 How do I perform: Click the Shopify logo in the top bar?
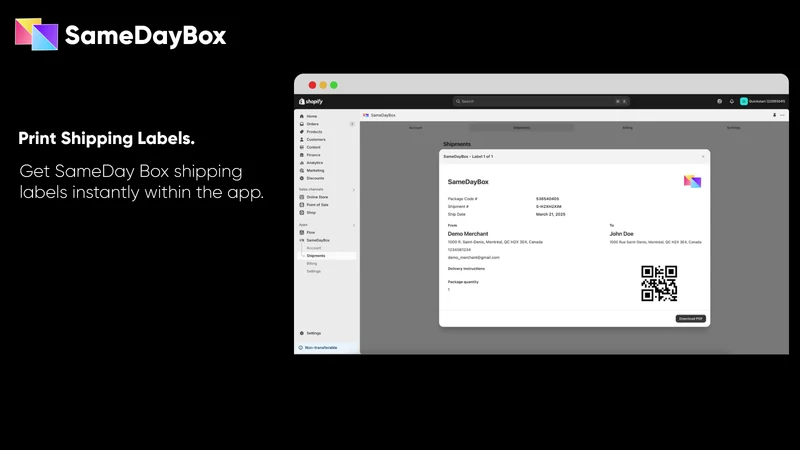311,102
